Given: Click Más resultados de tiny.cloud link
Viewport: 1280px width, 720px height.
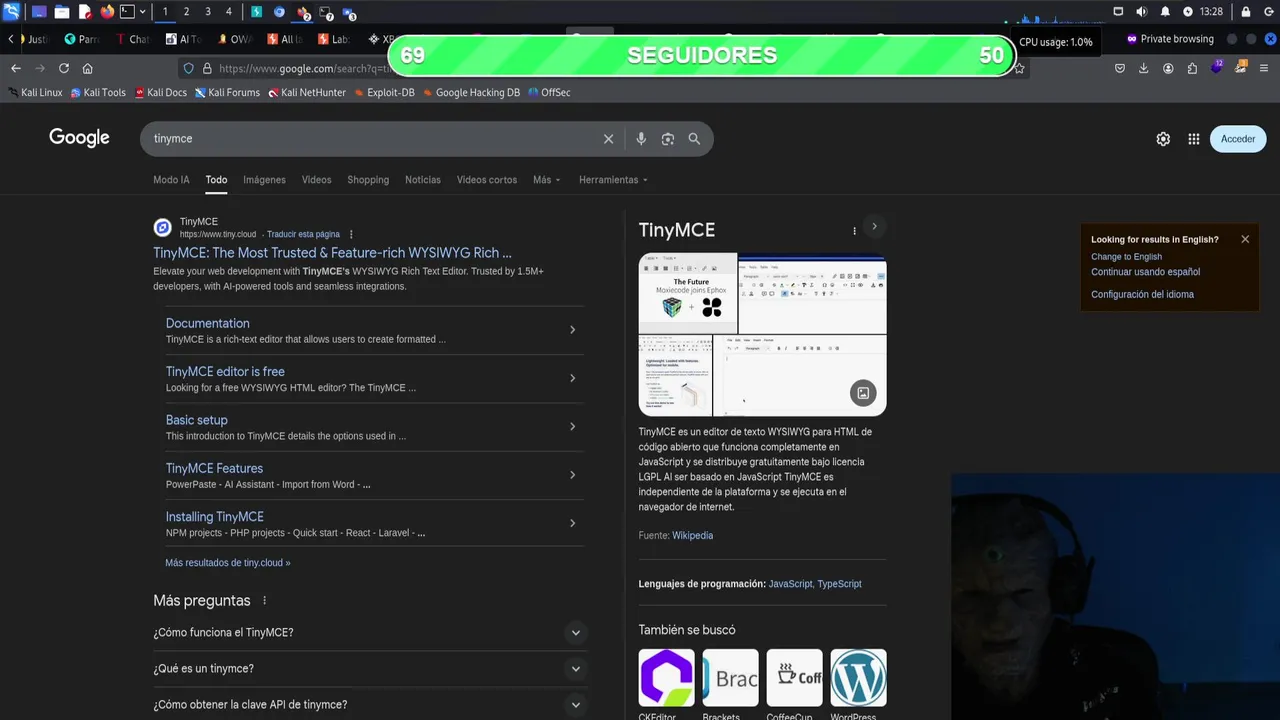Looking at the screenshot, I should coord(228,563).
